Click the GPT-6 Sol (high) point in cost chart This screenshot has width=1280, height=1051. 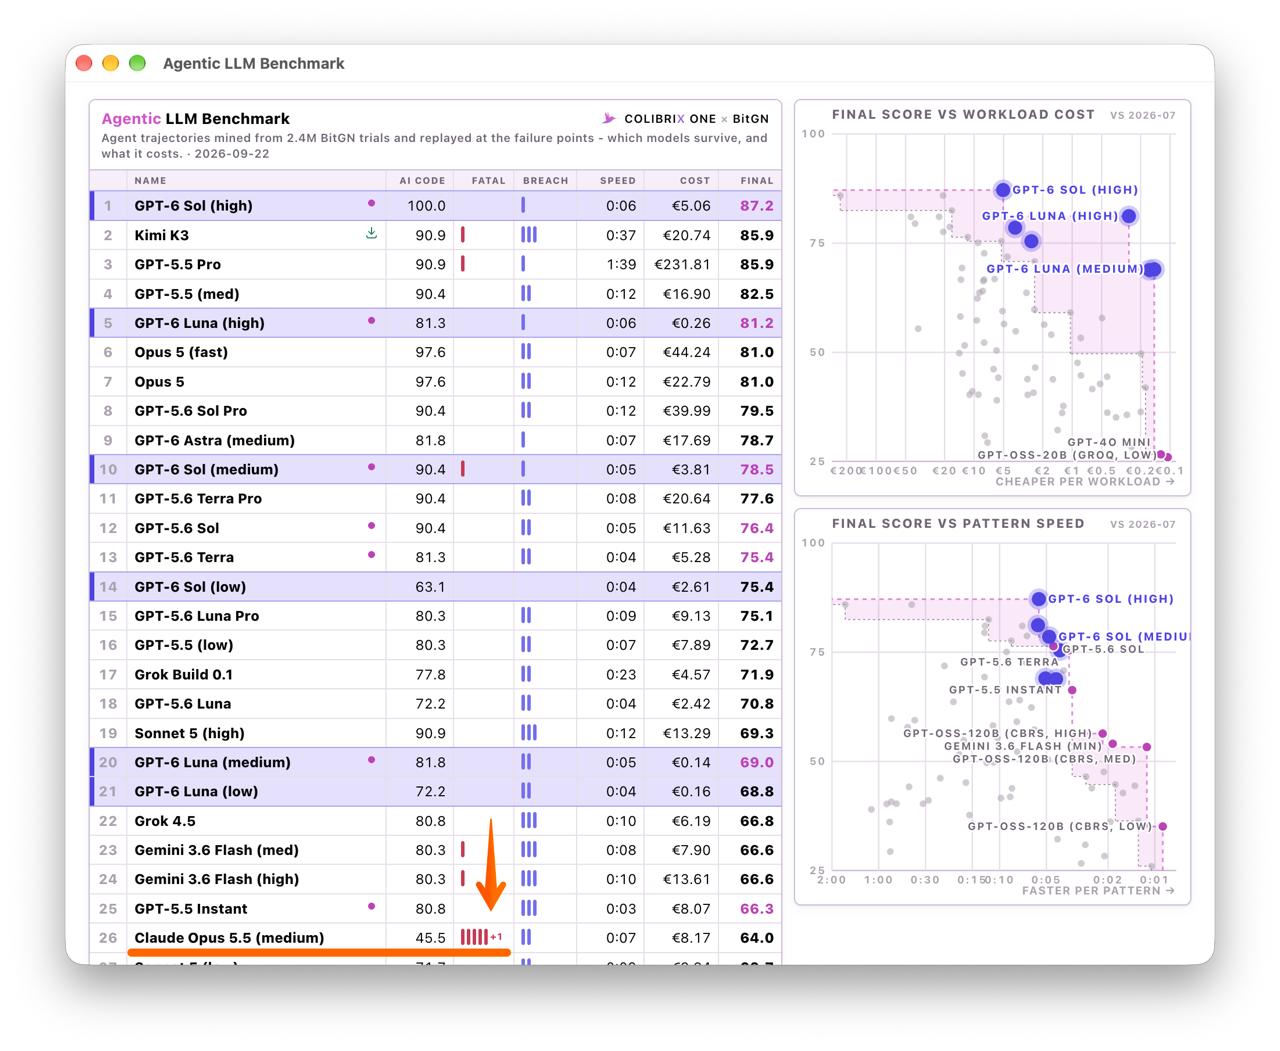[1002, 190]
